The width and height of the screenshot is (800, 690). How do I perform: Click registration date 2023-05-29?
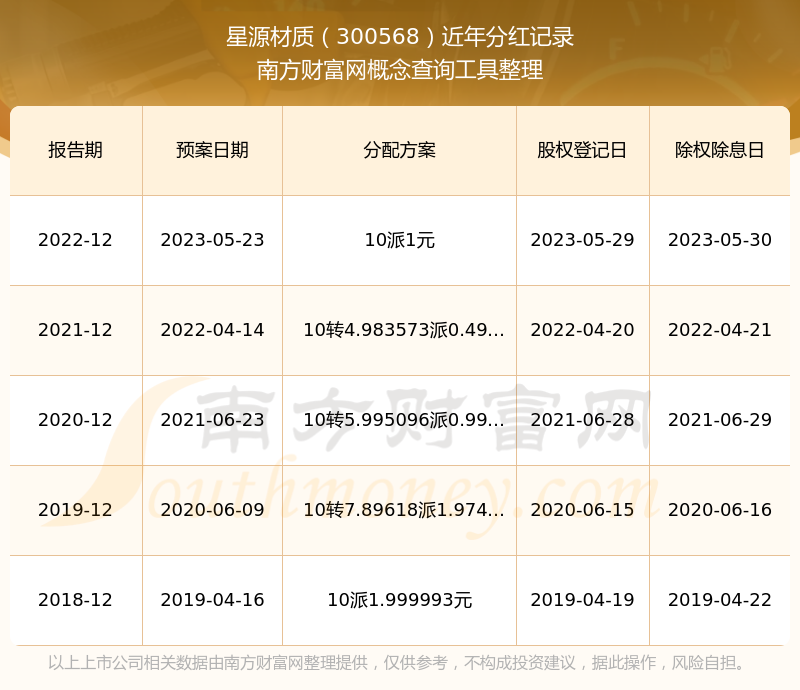pos(582,240)
